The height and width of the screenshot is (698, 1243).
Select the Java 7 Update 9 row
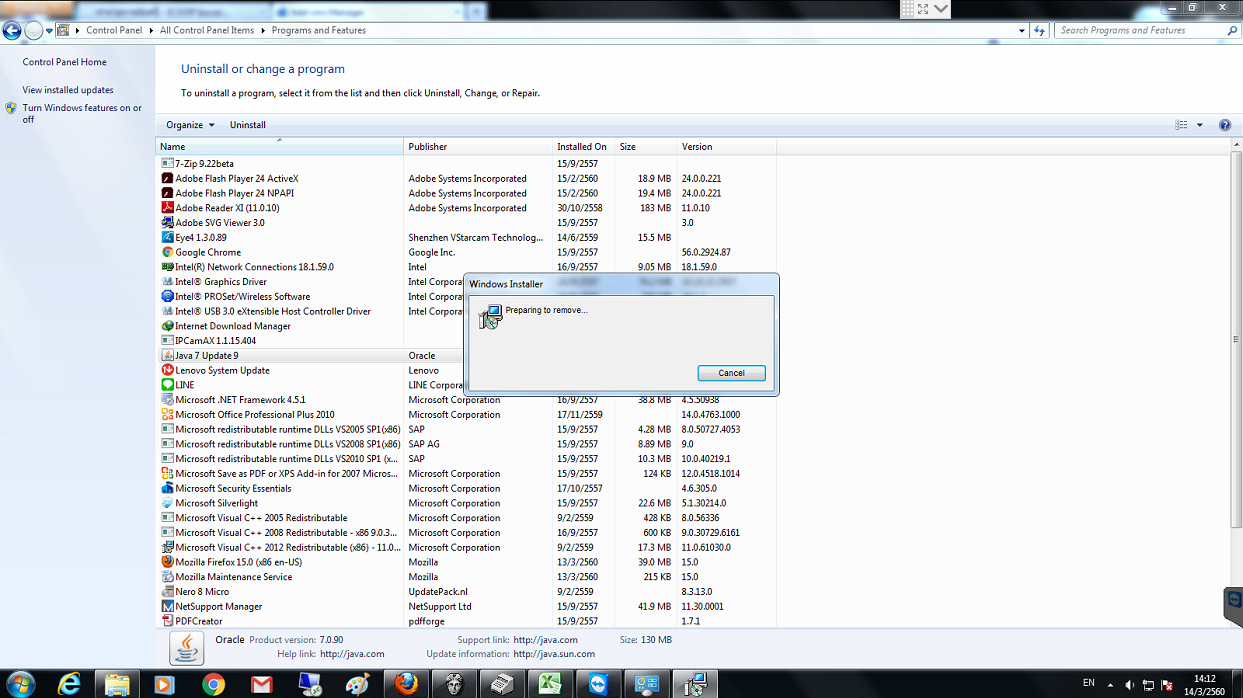tap(468, 355)
